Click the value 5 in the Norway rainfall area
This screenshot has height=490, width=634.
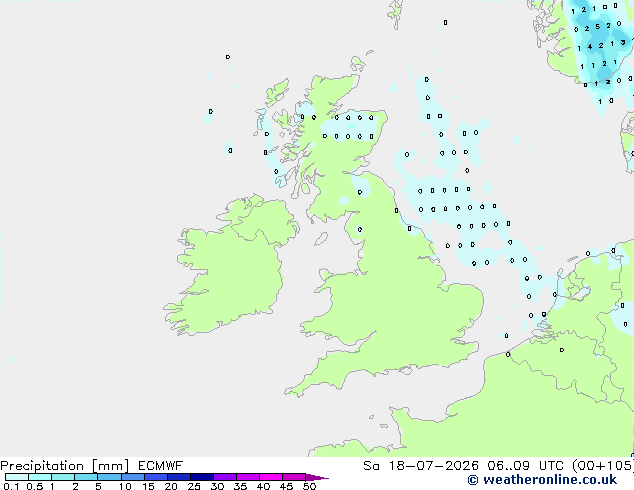click(x=598, y=27)
